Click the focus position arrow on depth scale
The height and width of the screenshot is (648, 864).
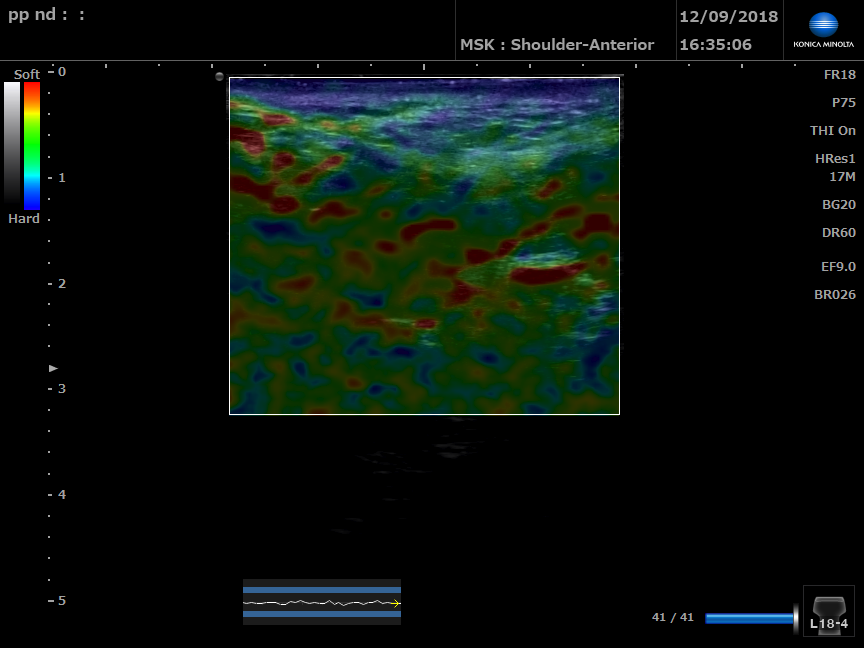point(54,369)
